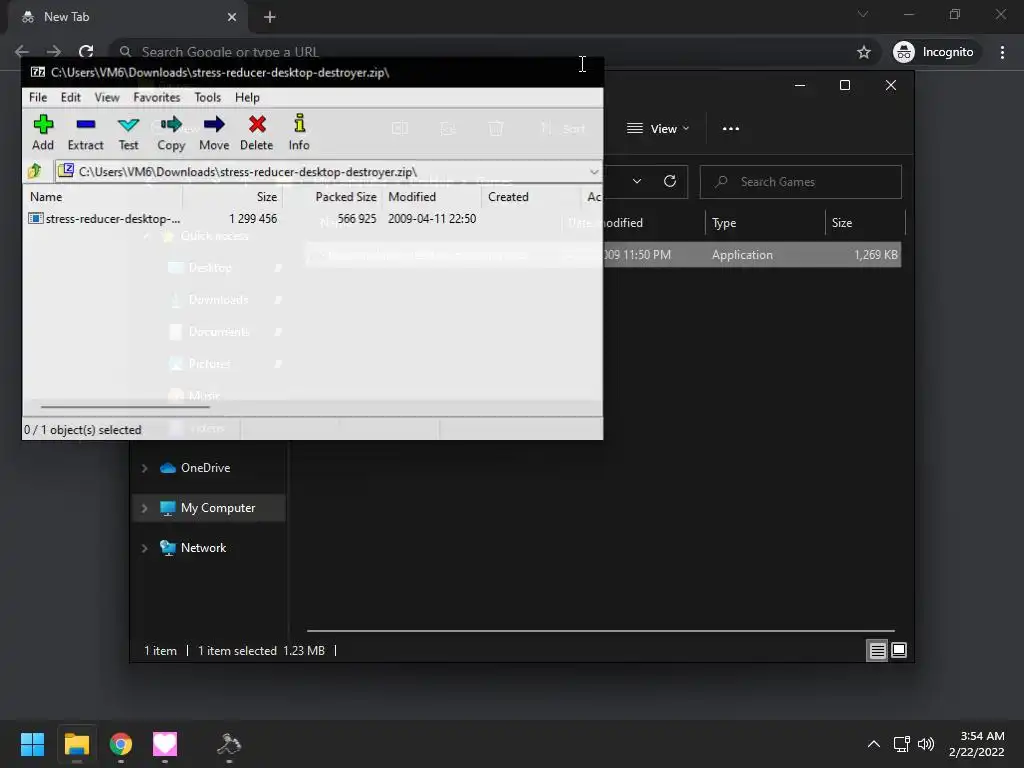Click the Incognito profile button
The image size is (1024, 768).
pyautogui.click(x=934, y=52)
